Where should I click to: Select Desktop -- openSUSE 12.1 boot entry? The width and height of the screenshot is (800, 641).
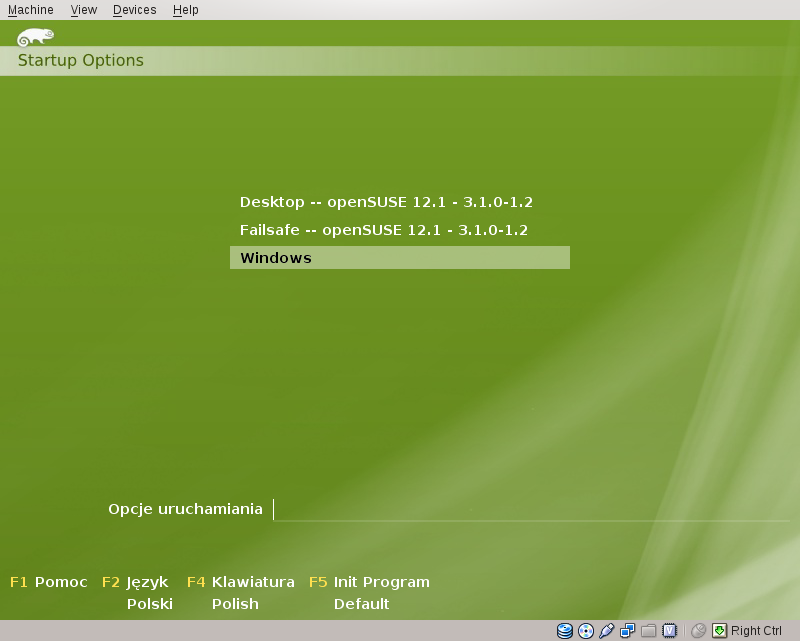coord(386,202)
